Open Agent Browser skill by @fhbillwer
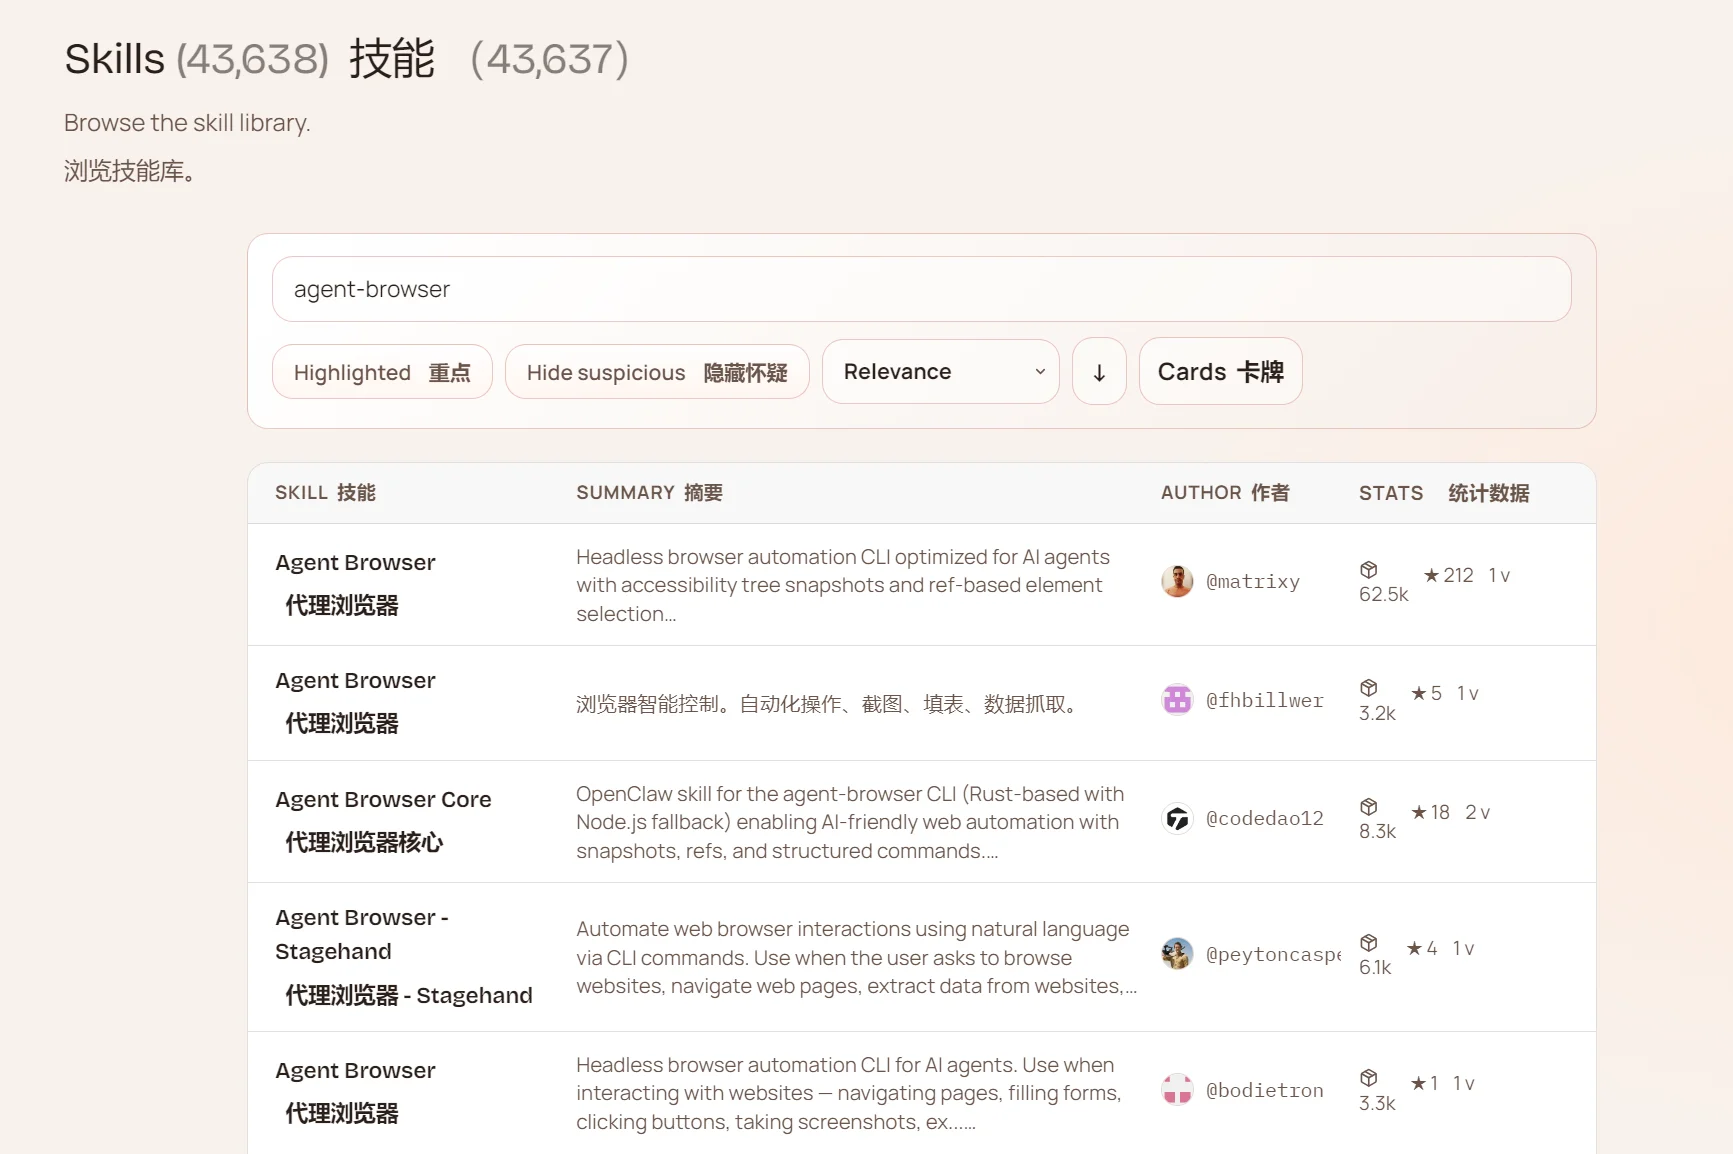Viewport: 1733px width, 1154px height. click(x=355, y=681)
